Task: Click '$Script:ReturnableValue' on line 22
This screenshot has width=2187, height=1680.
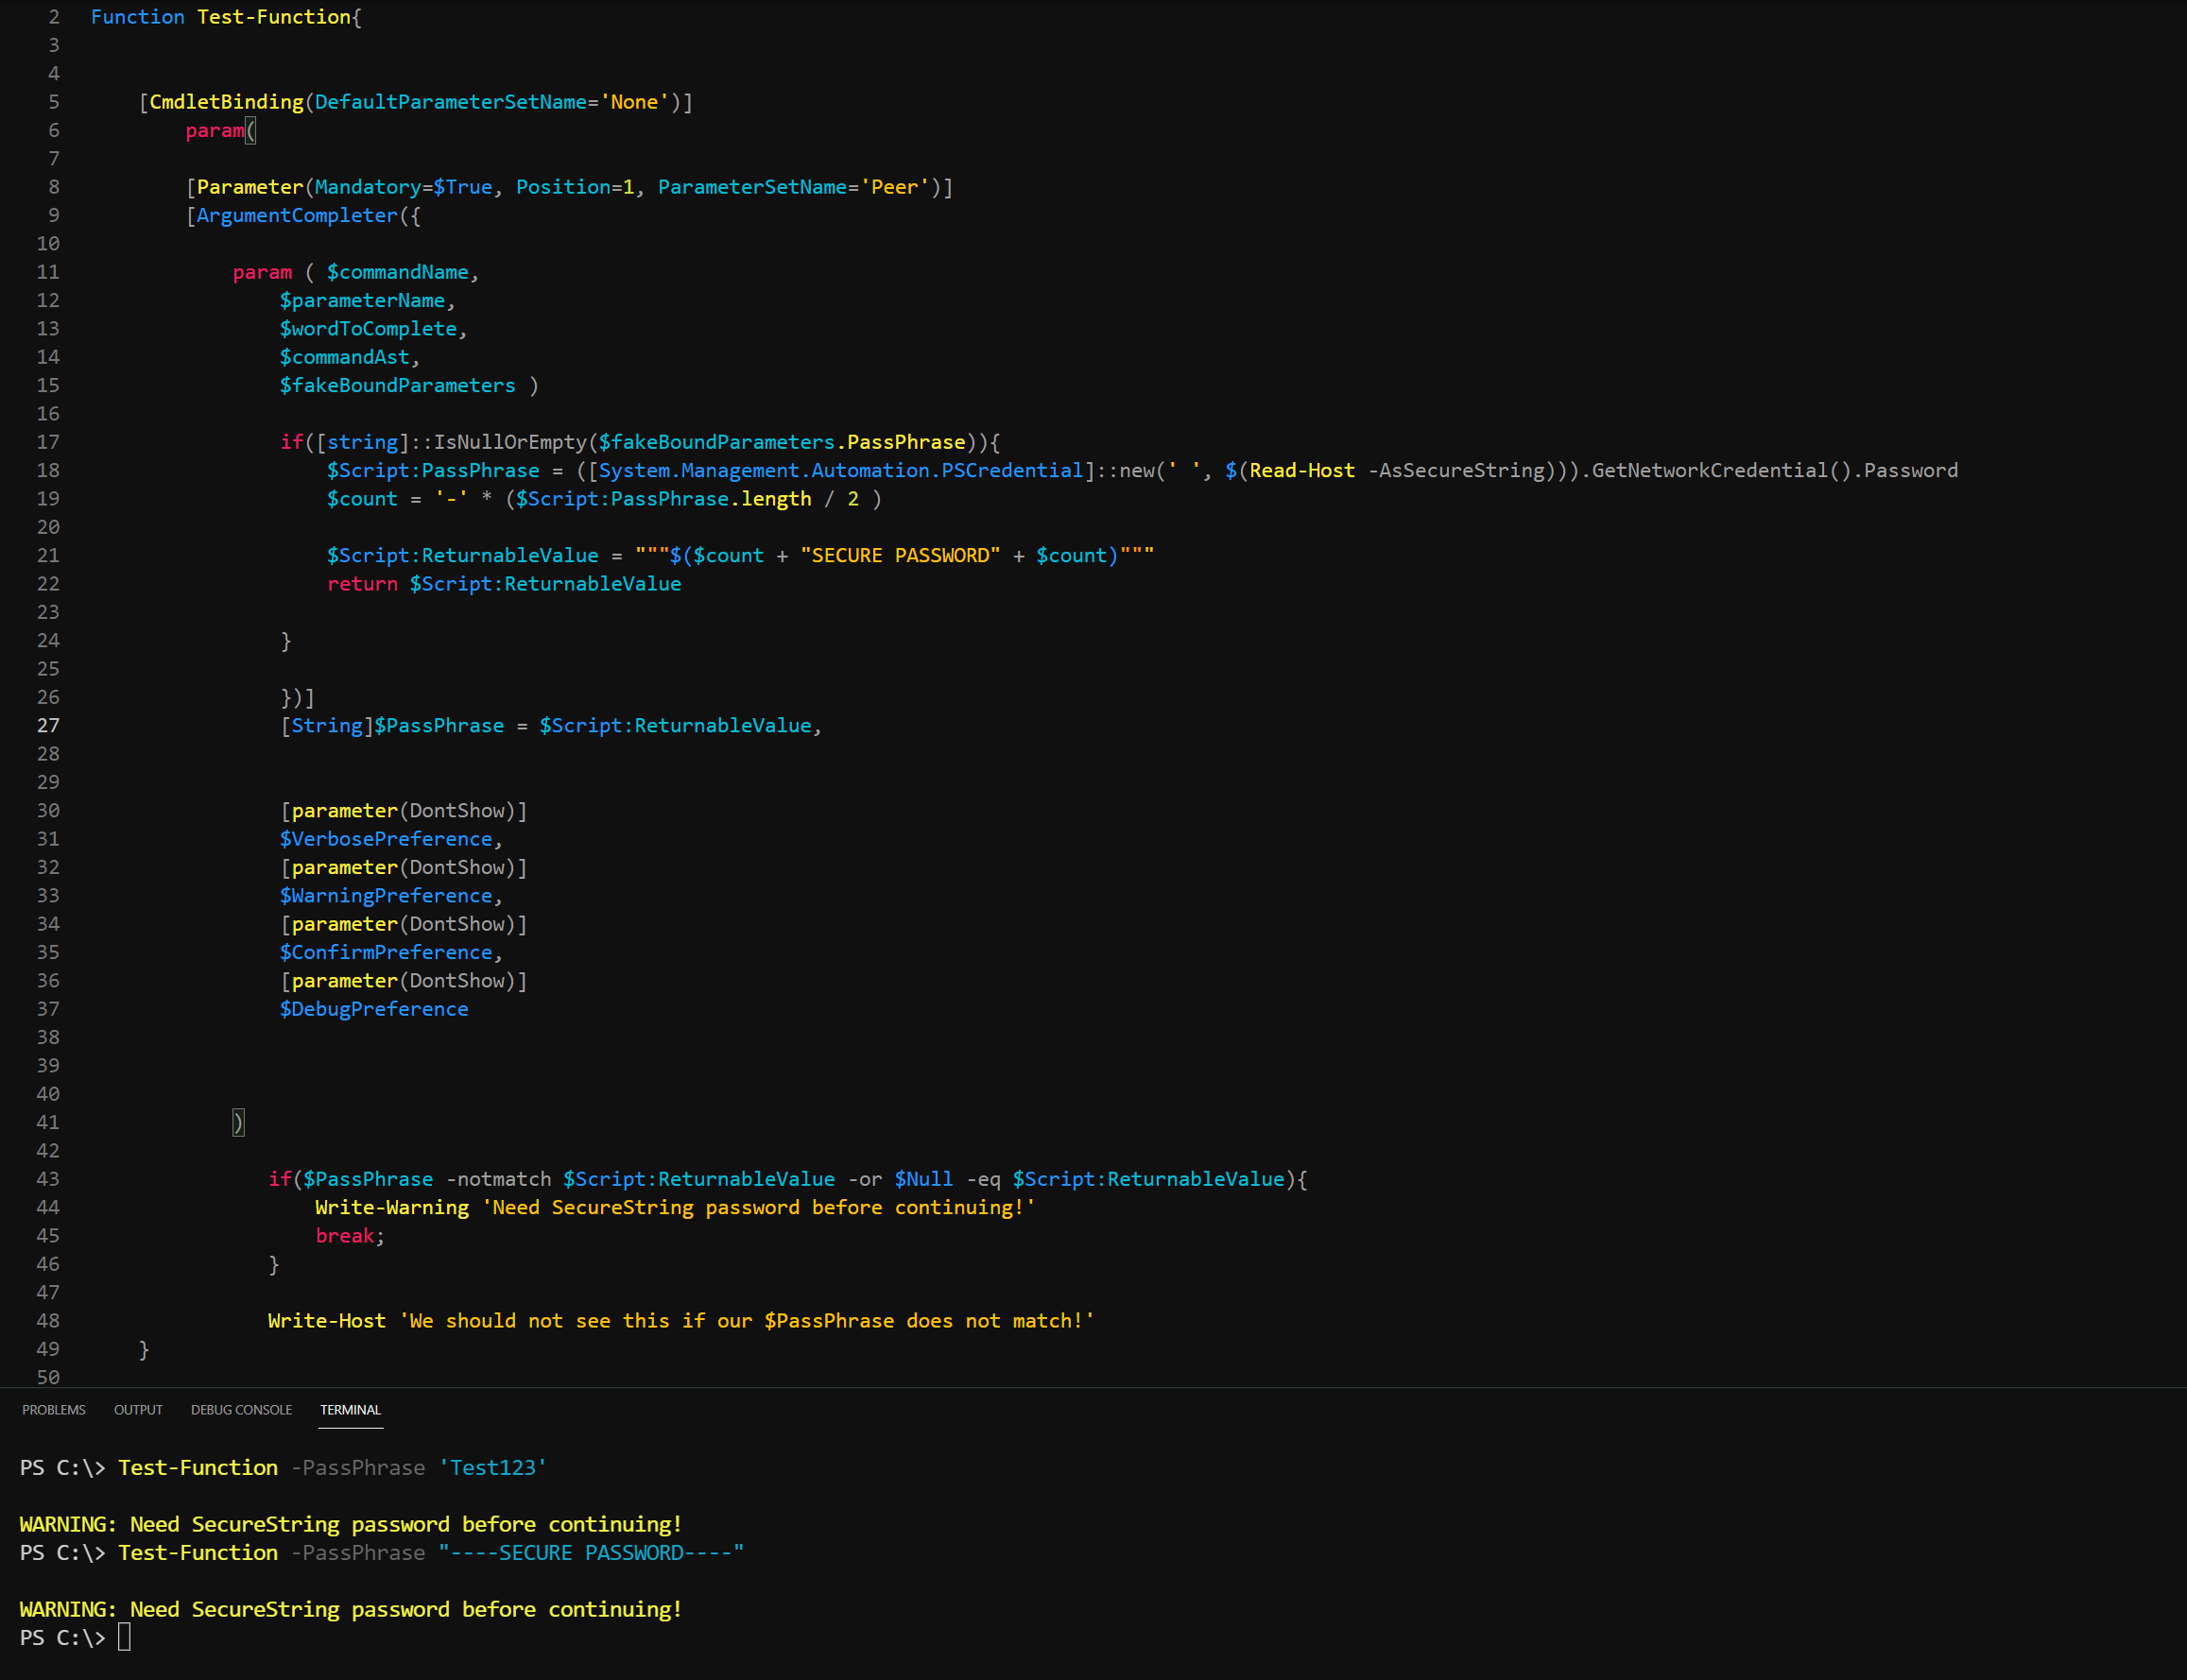Action: [545, 584]
